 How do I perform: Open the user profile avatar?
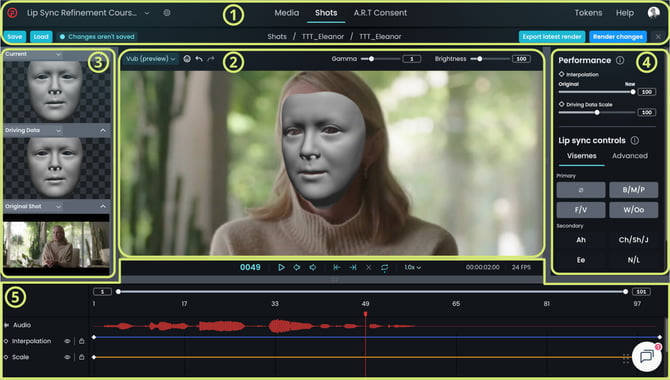pyautogui.click(x=653, y=13)
